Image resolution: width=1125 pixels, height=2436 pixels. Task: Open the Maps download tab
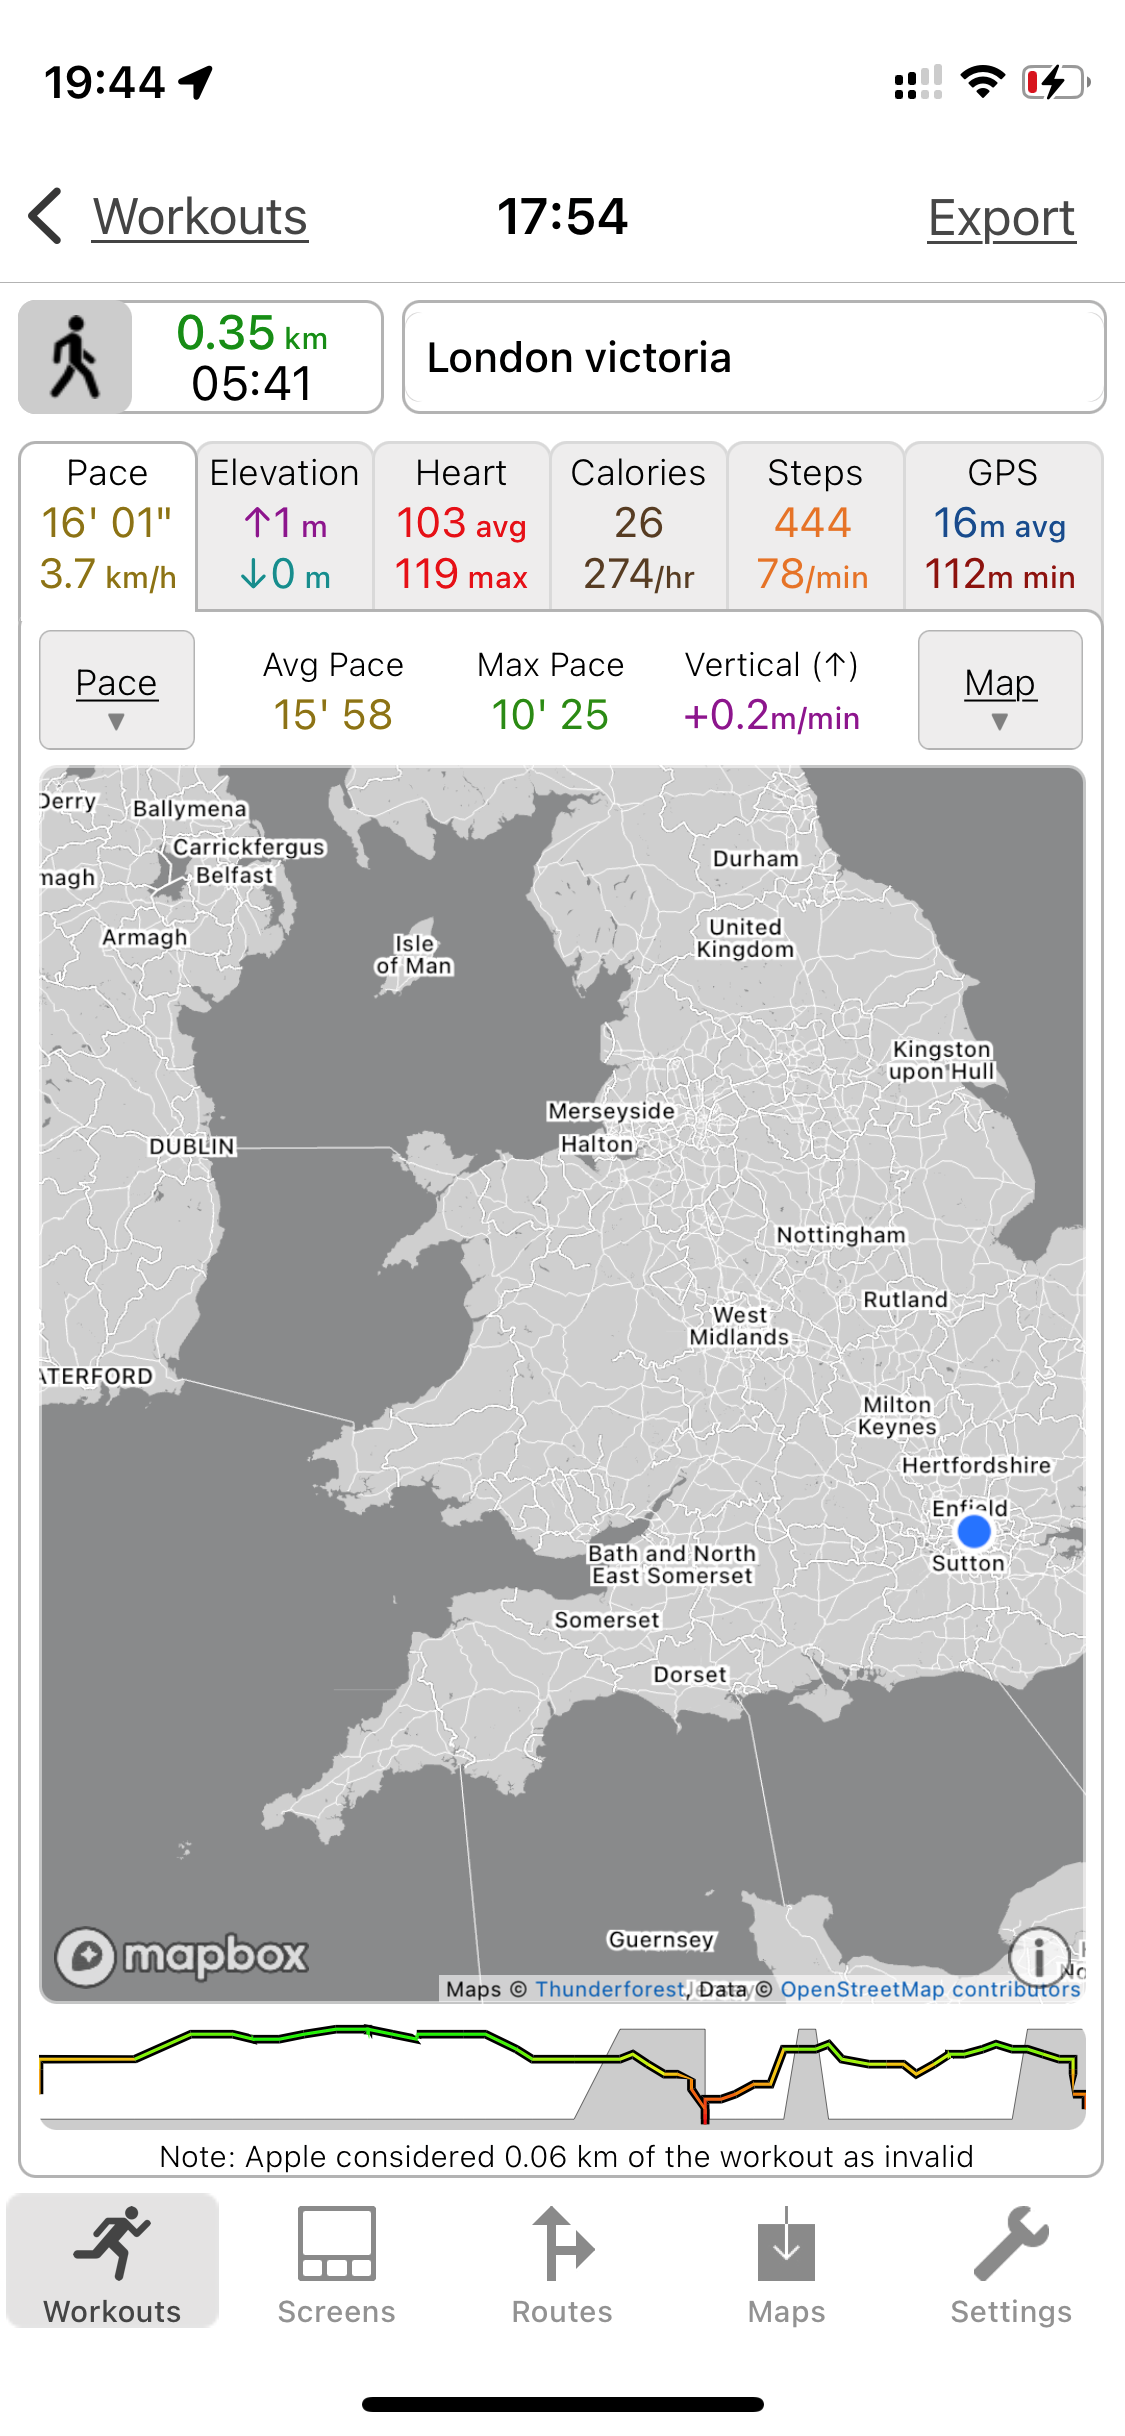click(x=787, y=2264)
